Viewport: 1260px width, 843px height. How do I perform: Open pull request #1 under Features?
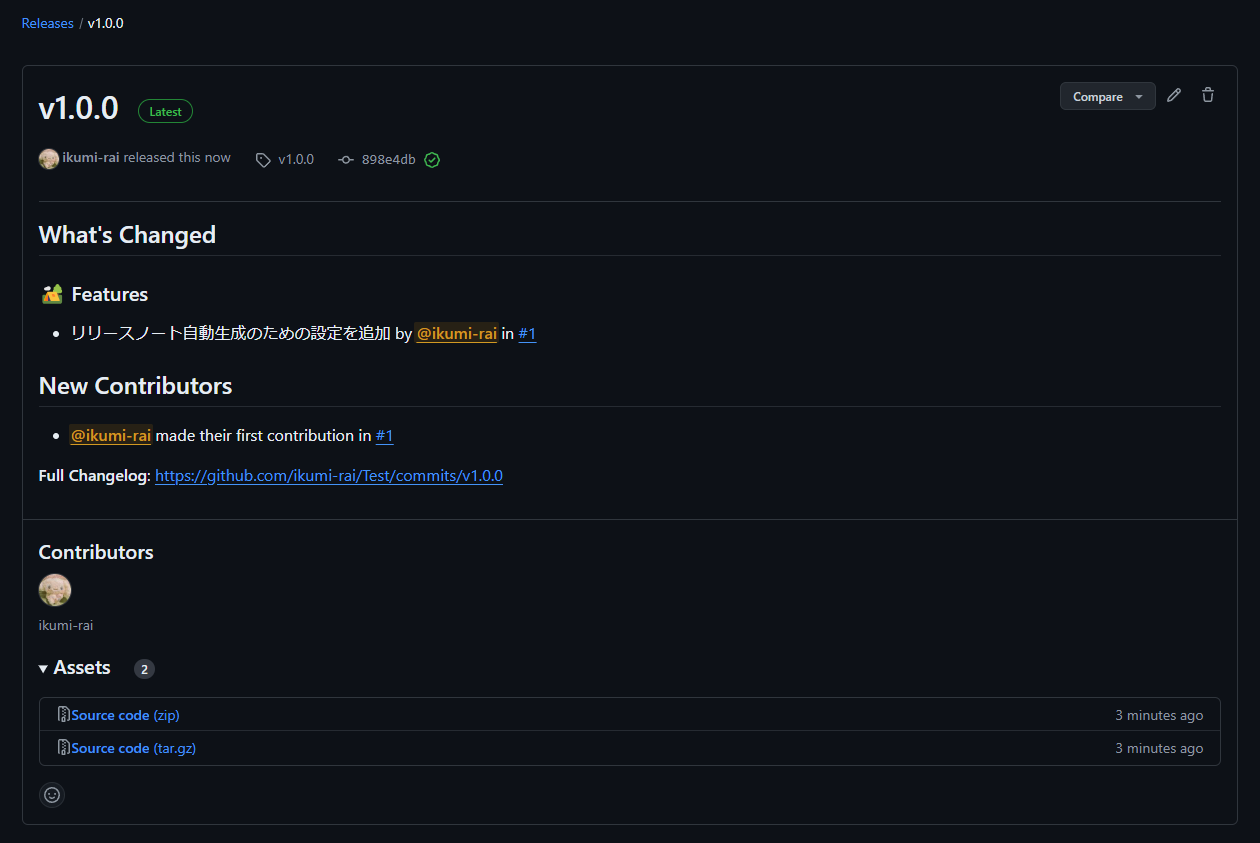(x=527, y=334)
